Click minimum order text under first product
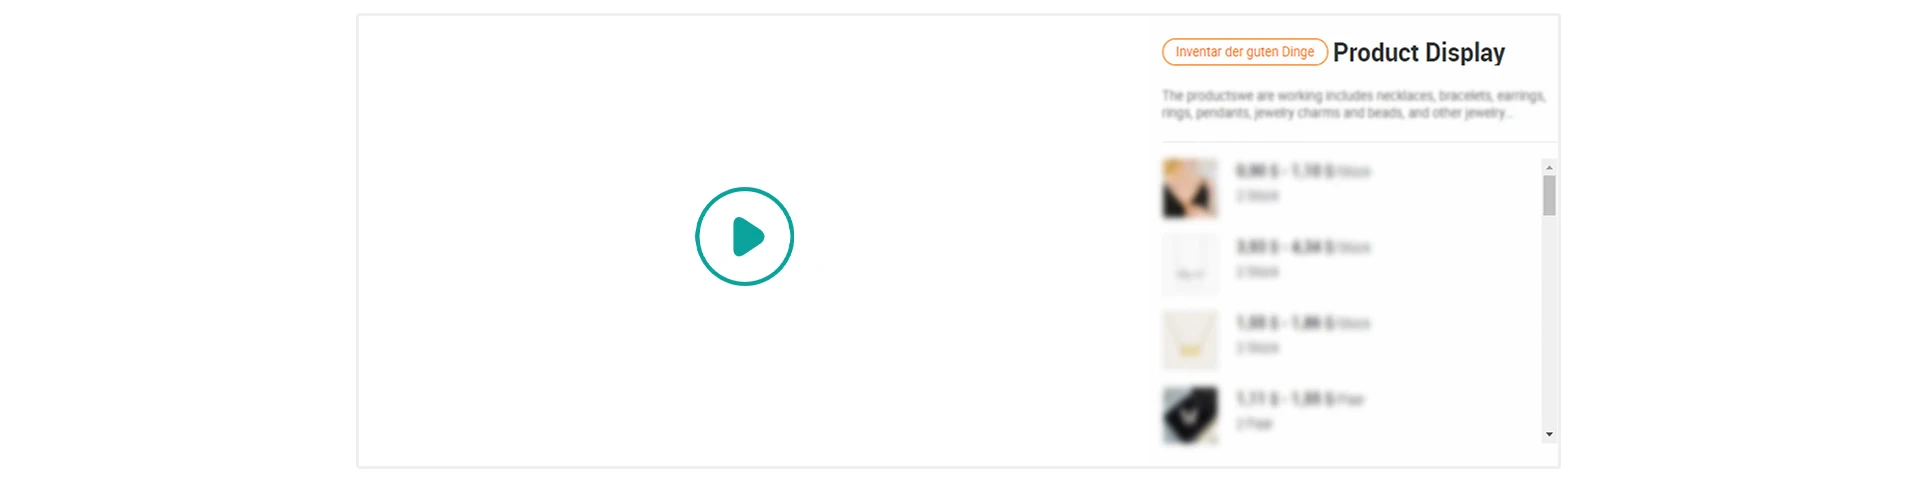 (x=1258, y=196)
